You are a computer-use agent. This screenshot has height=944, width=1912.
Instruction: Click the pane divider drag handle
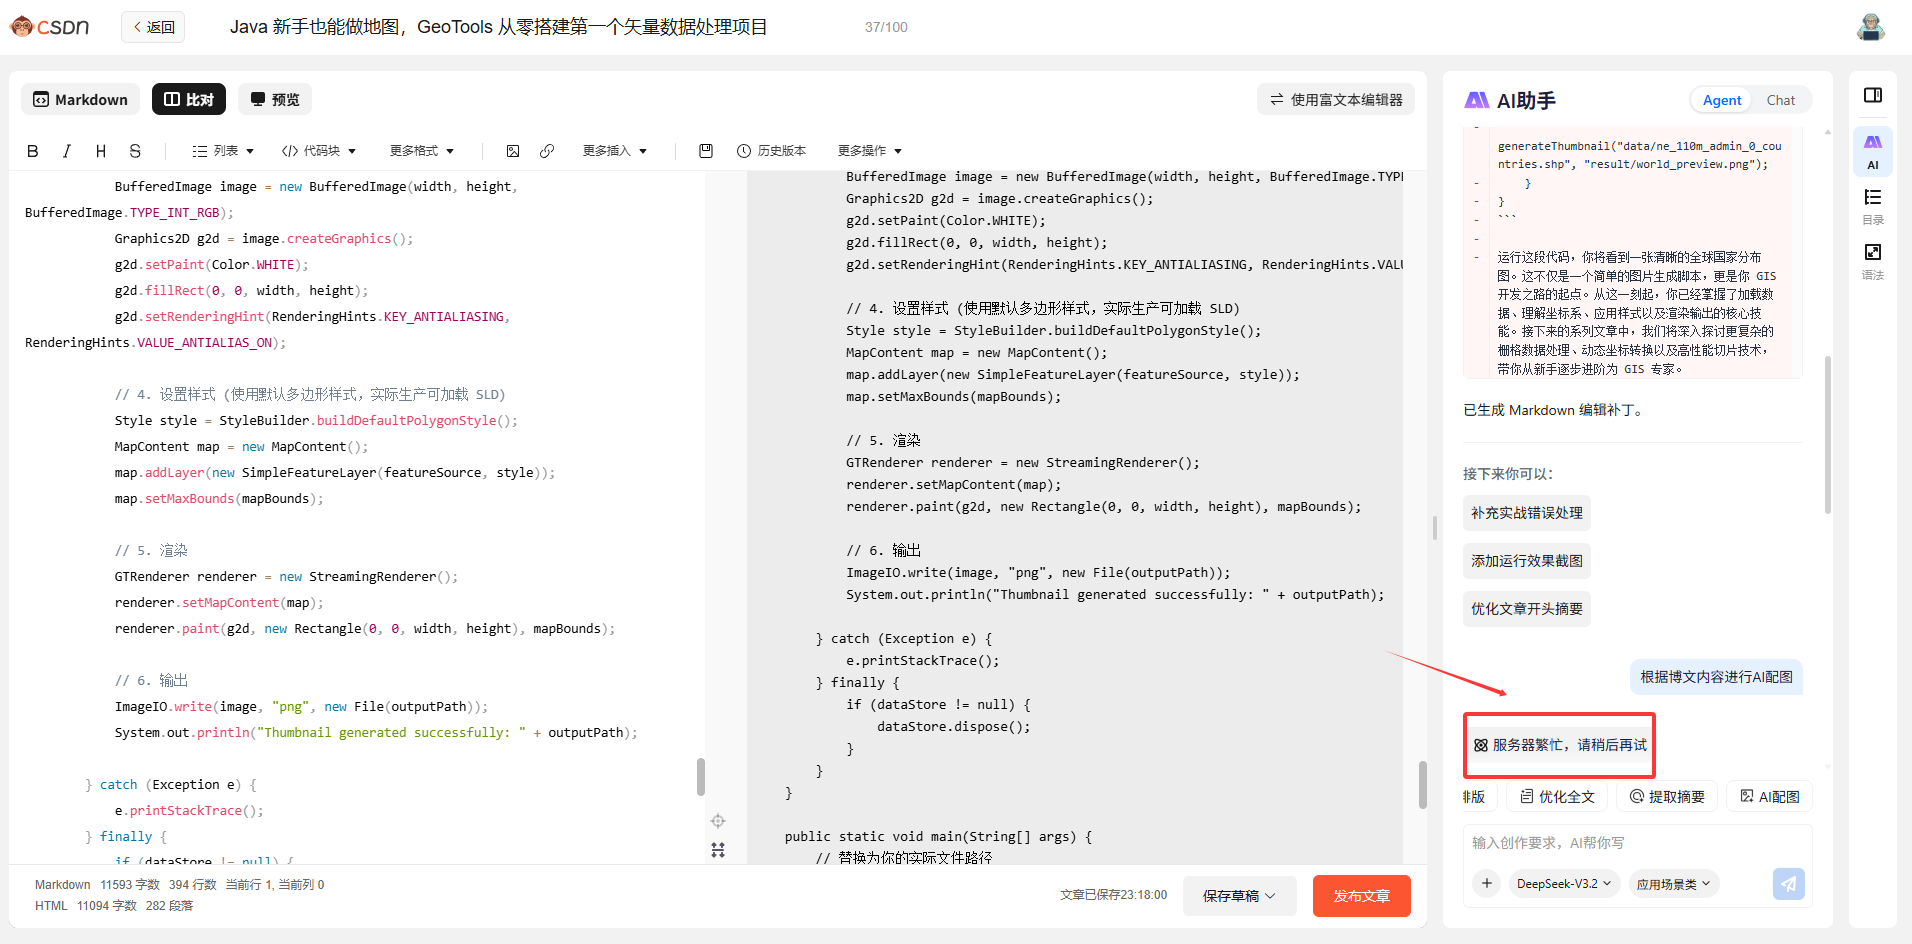click(x=1435, y=528)
